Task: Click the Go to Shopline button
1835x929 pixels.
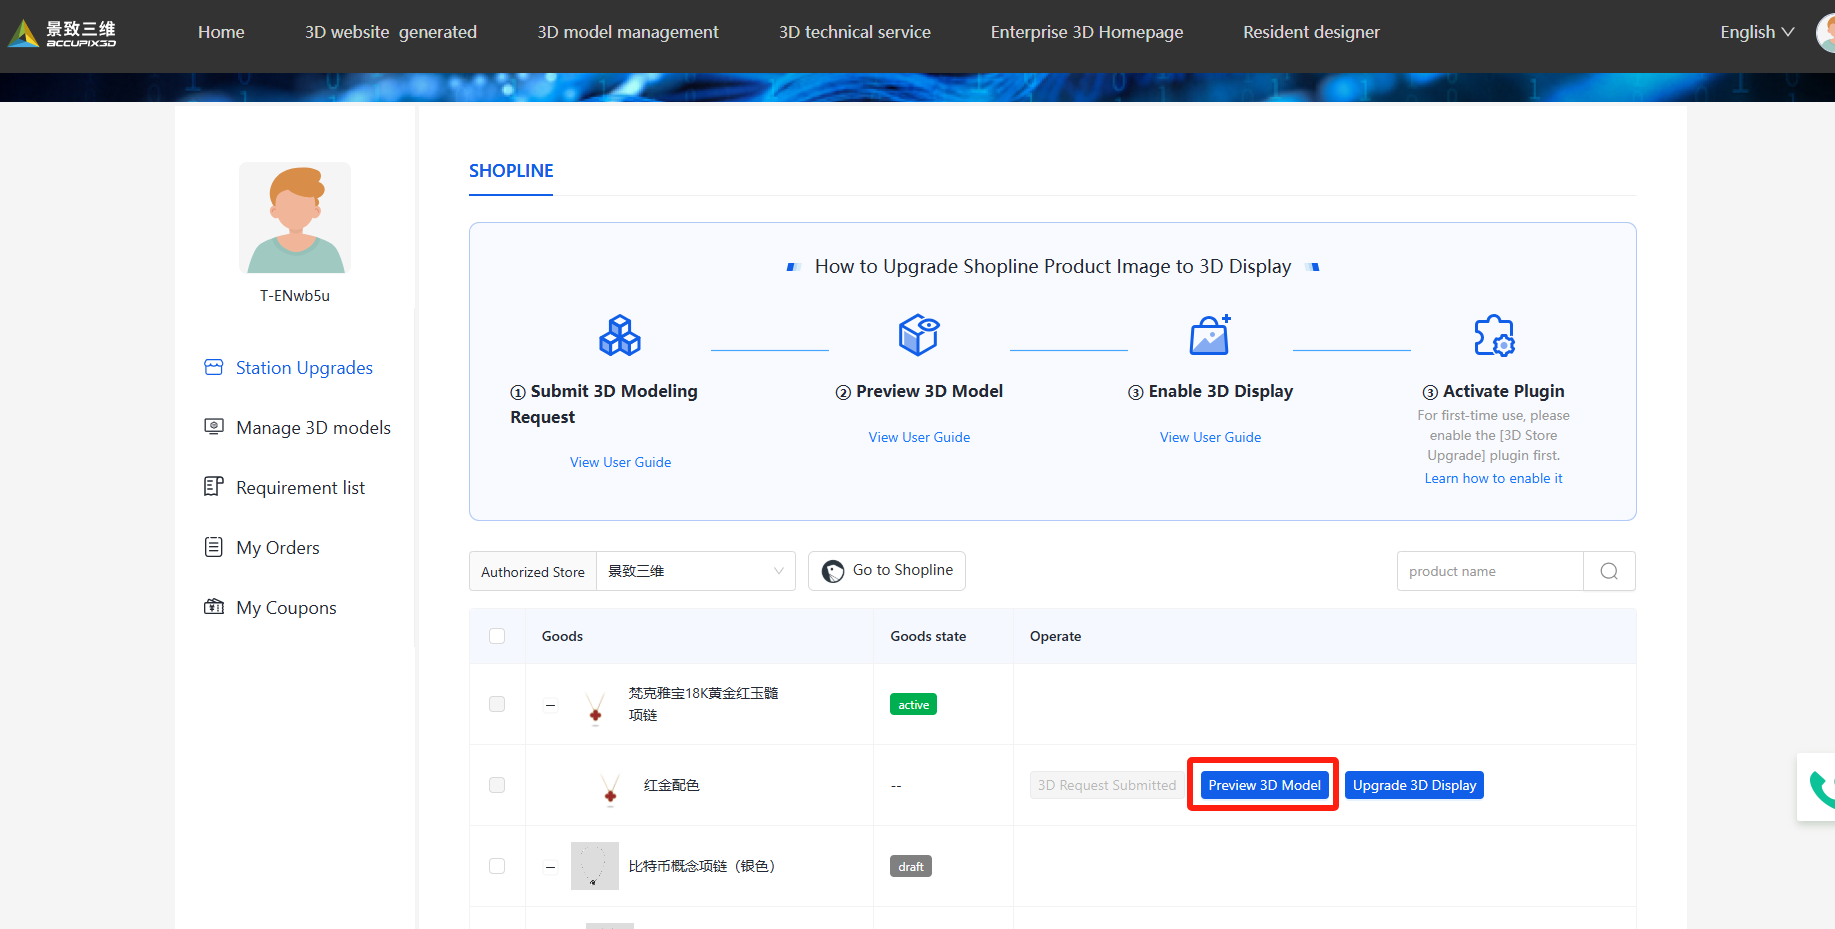Action: pos(887,571)
